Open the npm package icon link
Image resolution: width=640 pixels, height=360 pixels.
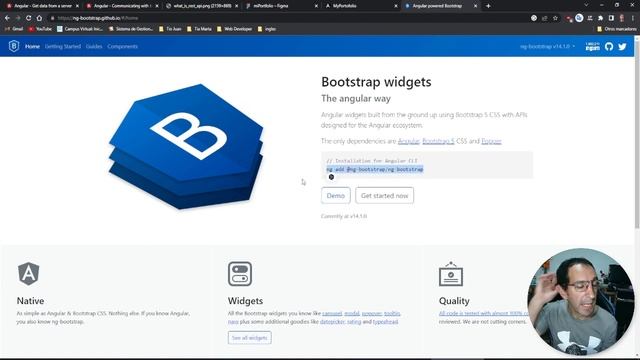tap(592, 47)
